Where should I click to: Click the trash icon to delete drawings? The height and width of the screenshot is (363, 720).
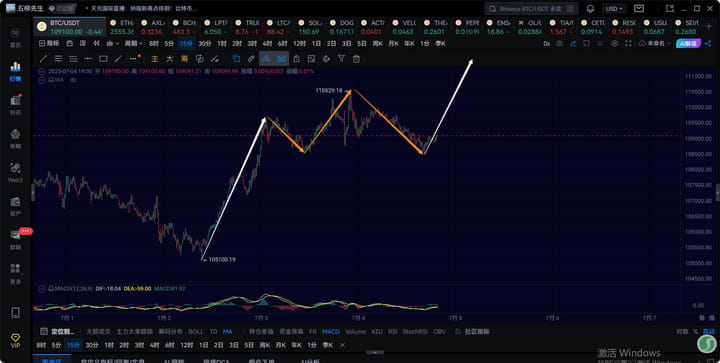click(x=356, y=59)
